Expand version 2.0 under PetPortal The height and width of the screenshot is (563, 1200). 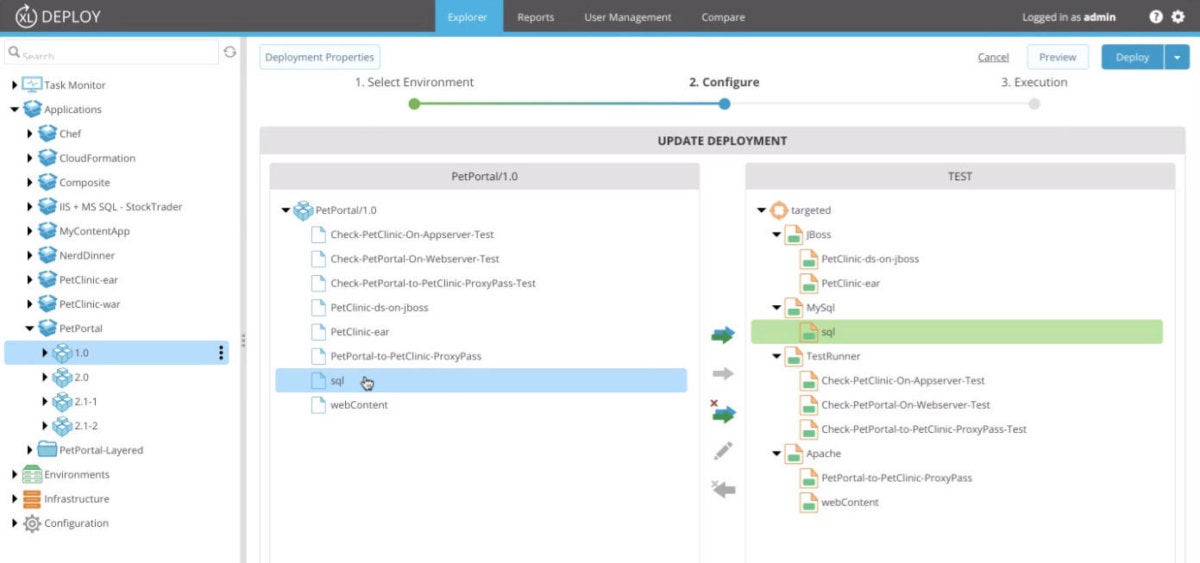pos(44,377)
